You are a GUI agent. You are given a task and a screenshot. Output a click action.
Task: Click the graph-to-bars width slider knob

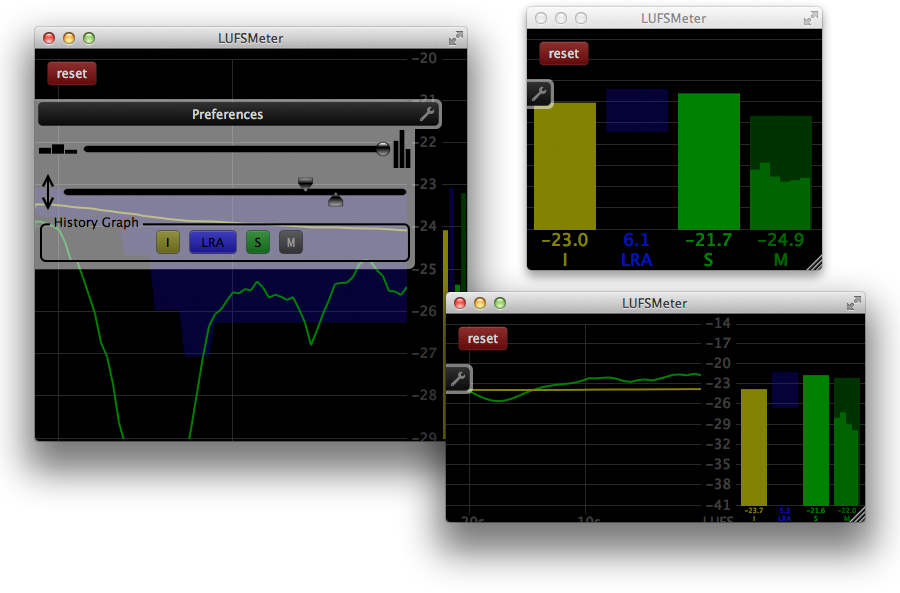[x=383, y=149]
